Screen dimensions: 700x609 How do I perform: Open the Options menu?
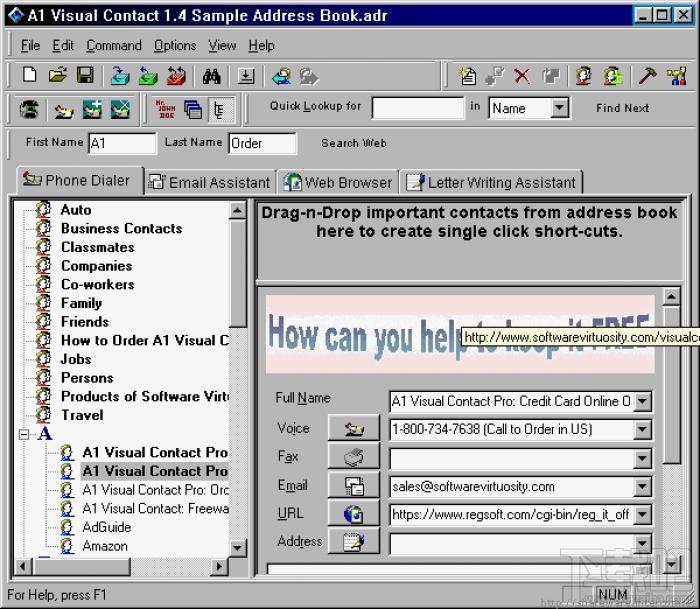pyautogui.click(x=175, y=46)
